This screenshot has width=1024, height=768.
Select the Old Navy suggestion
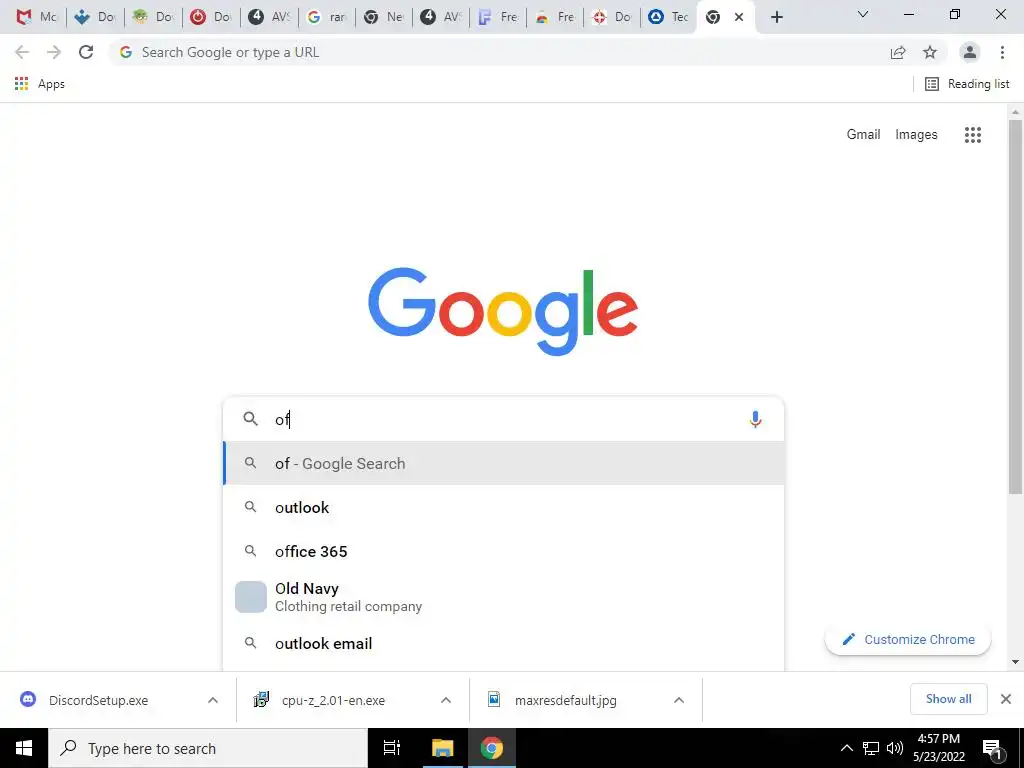[x=504, y=597]
